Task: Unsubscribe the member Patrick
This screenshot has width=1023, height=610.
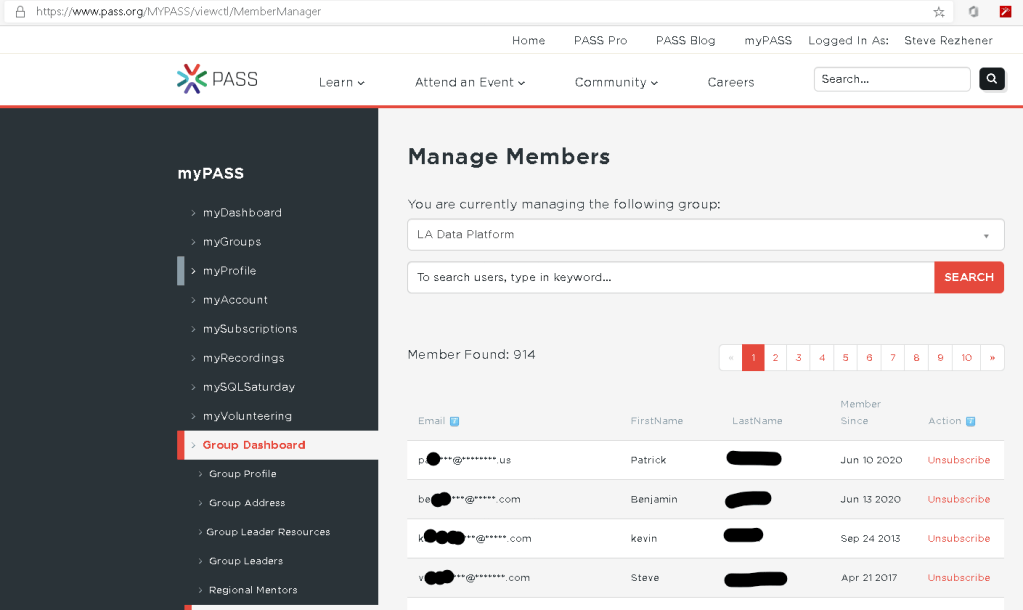Action: click(x=958, y=460)
